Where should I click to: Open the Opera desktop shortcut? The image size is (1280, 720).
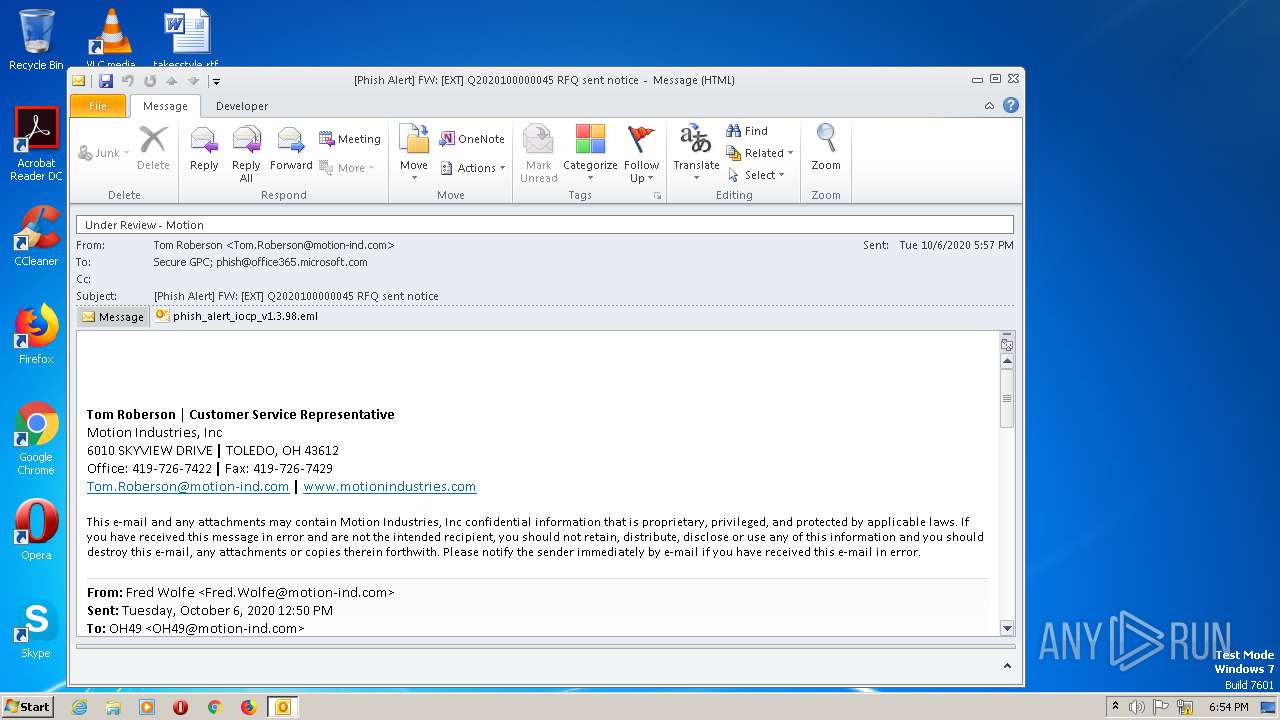[x=36, y=530]
